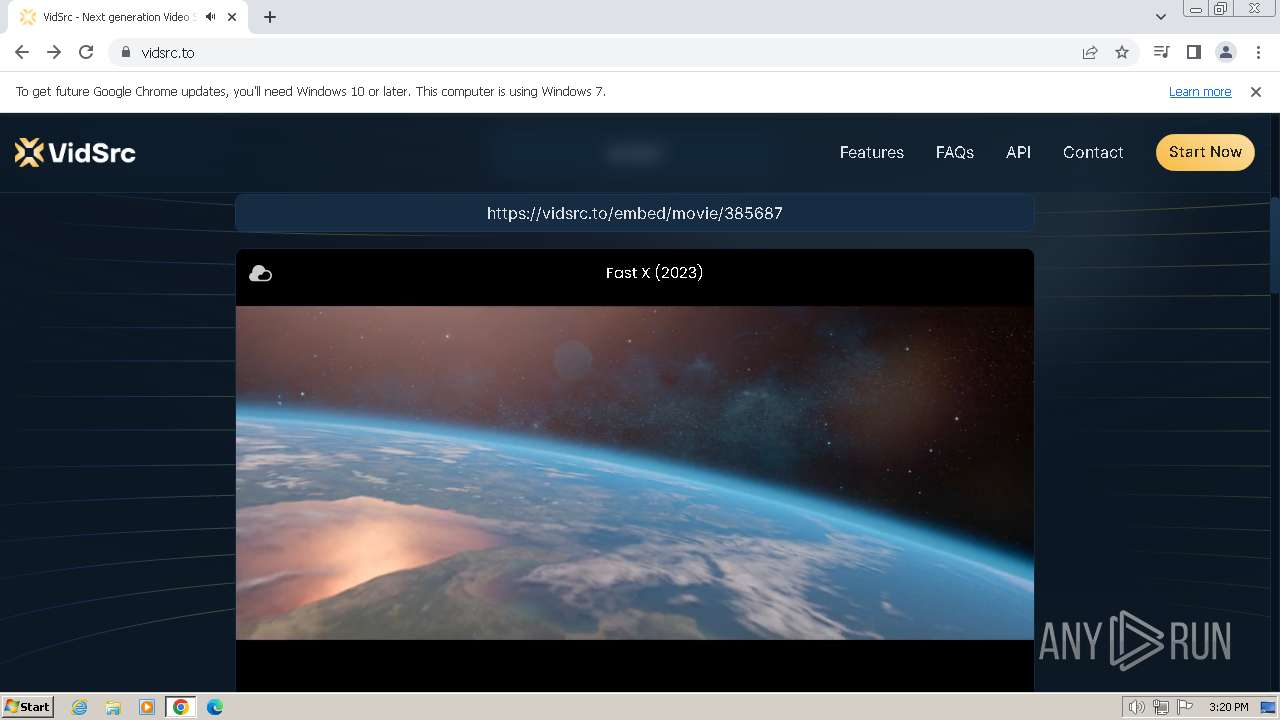Open the server cloud icon in player
Image resolution: width=1280 pixels, height=720 pixels.
pyautogui.click(x=260, y=273)
